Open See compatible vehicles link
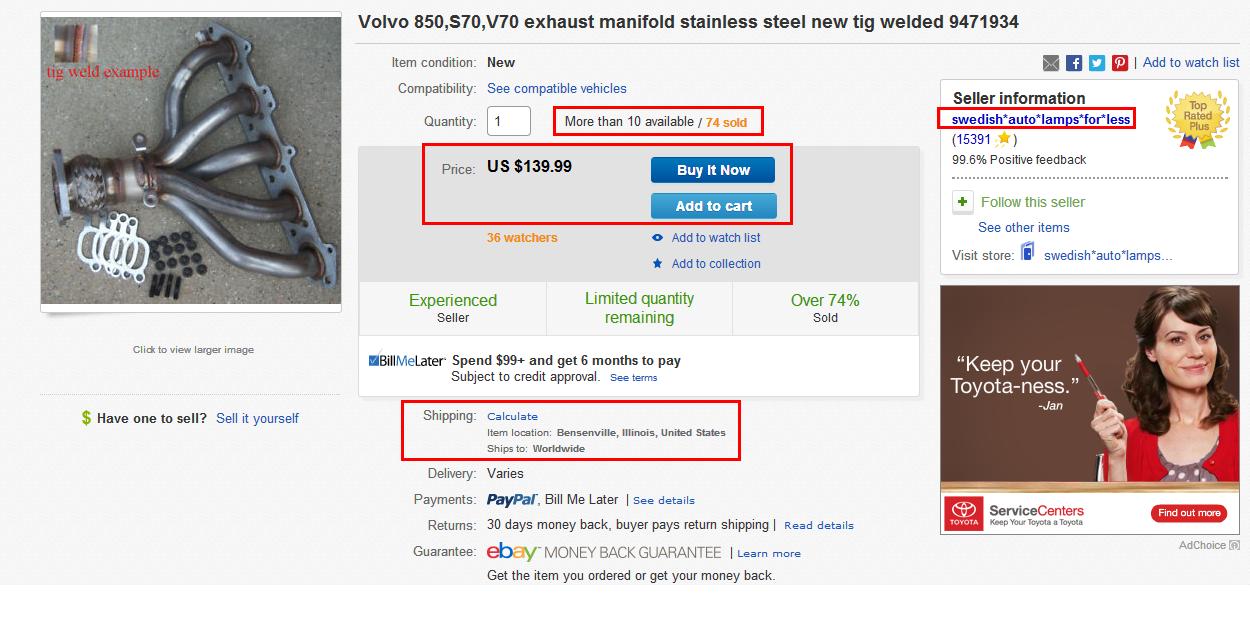Image resolution: width=1250 pixels, height=626 pixels. point(557,89)
